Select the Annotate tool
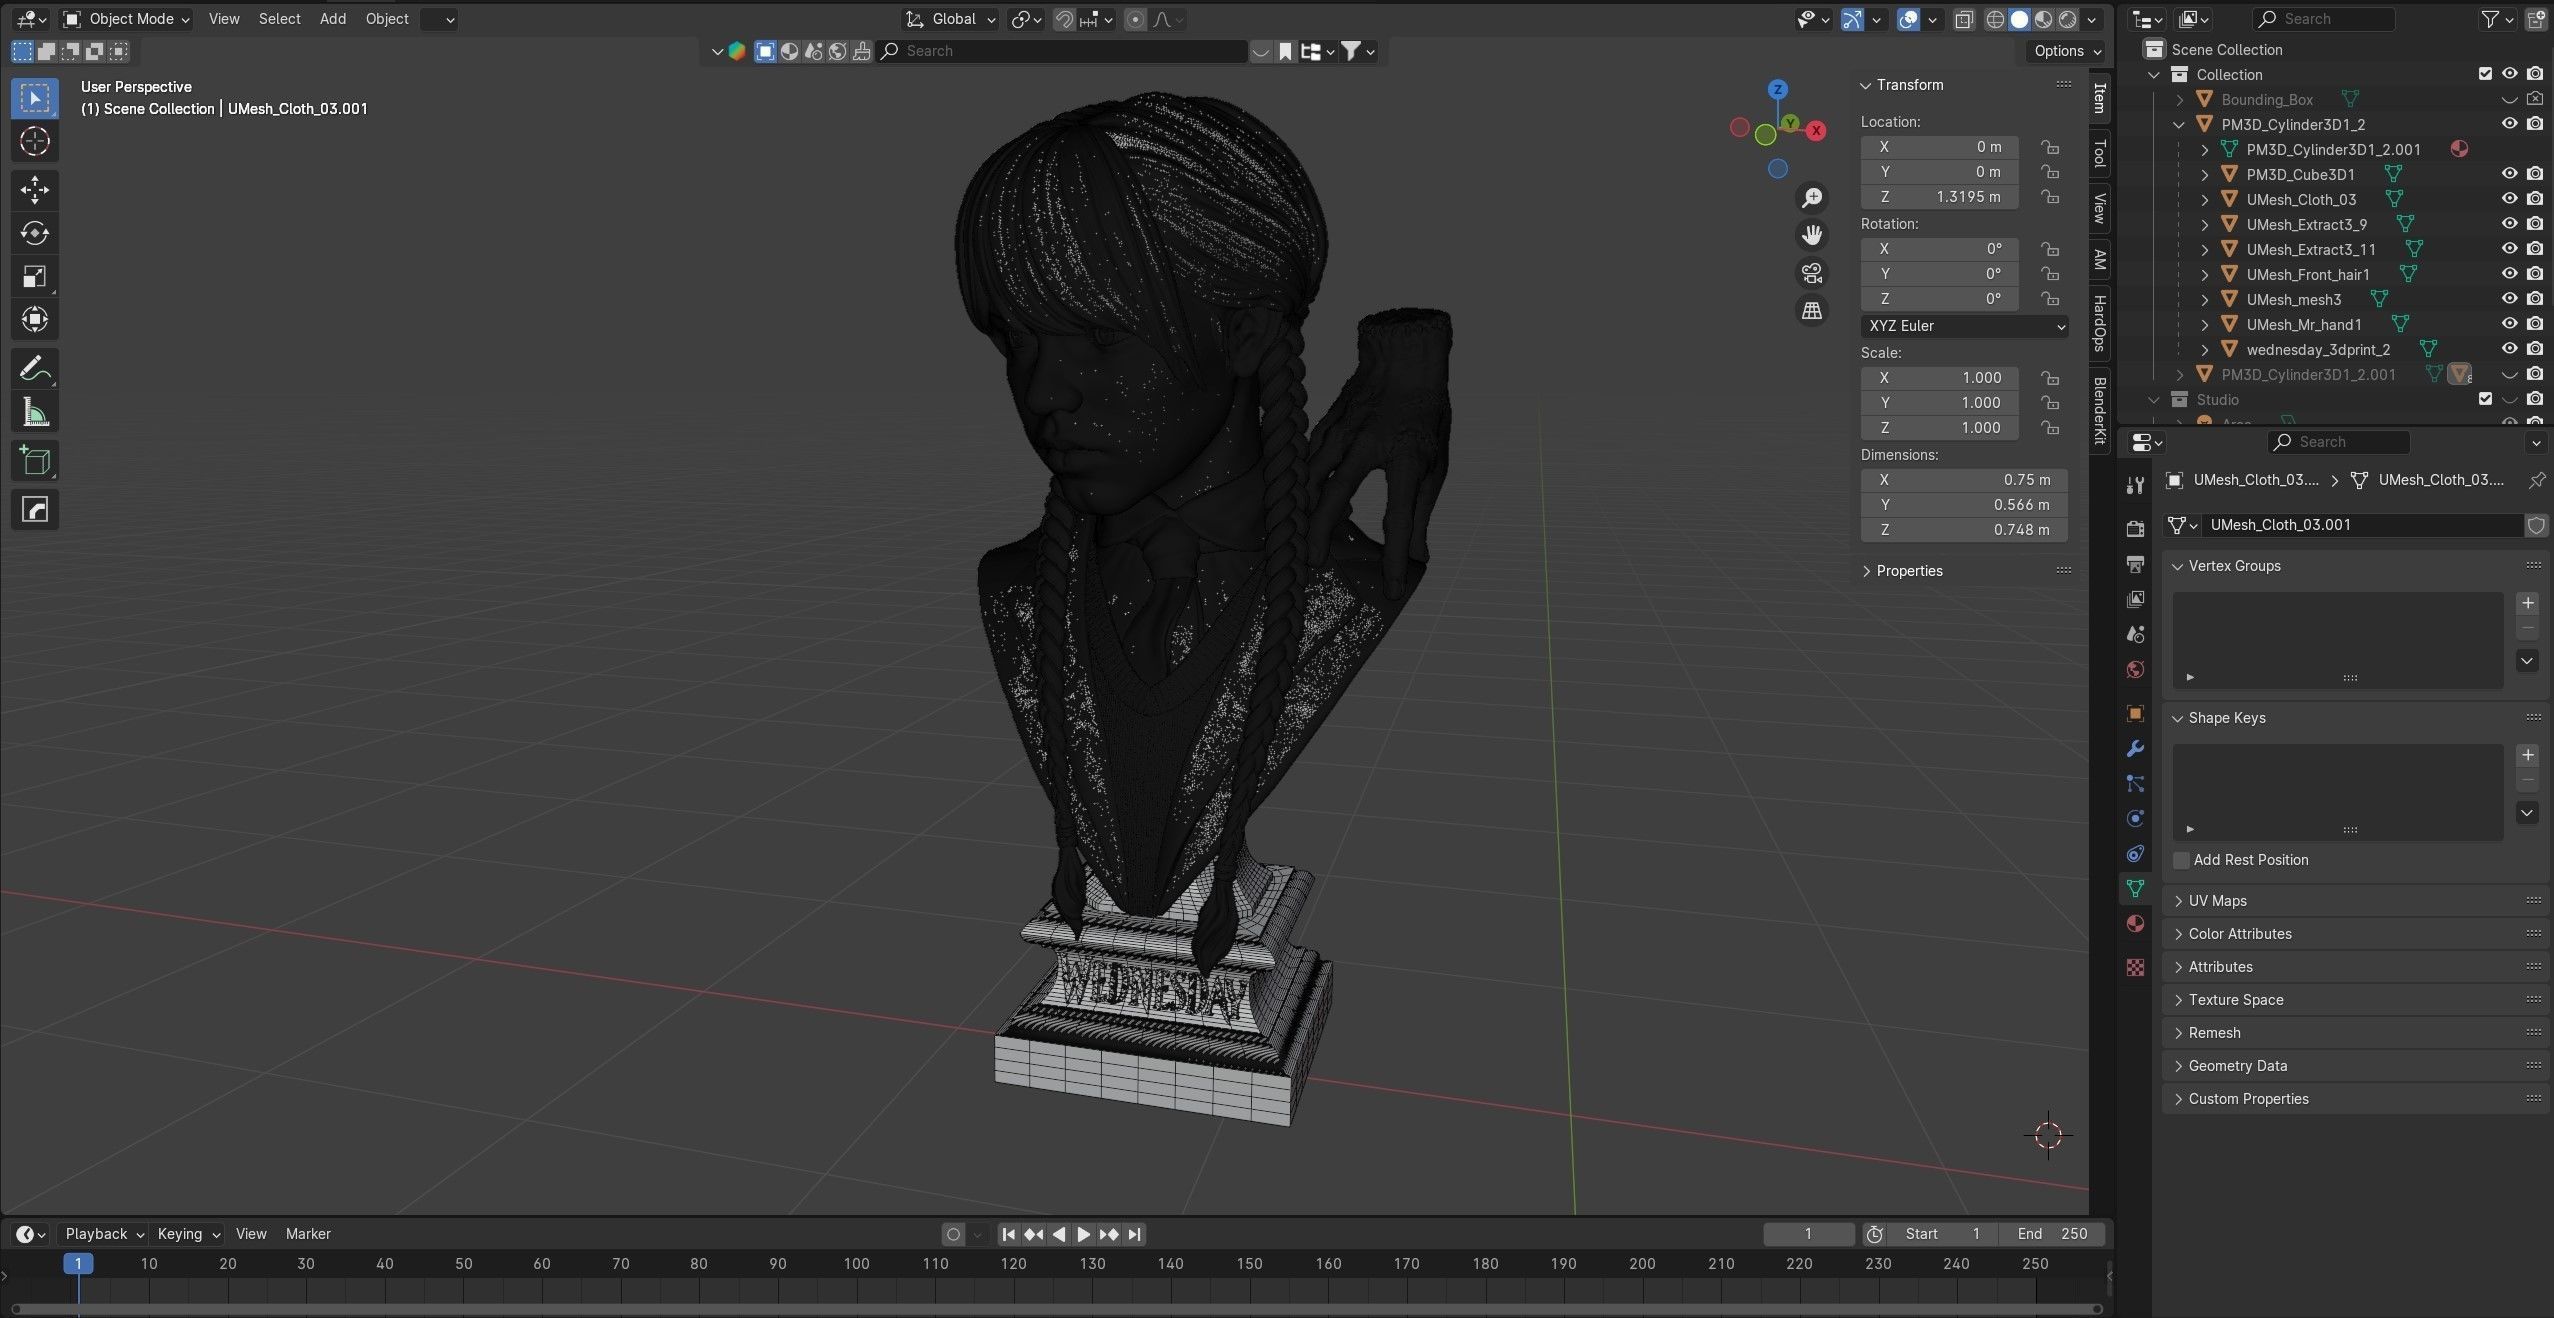2554x1318 pixels. (x=35, y=369)
